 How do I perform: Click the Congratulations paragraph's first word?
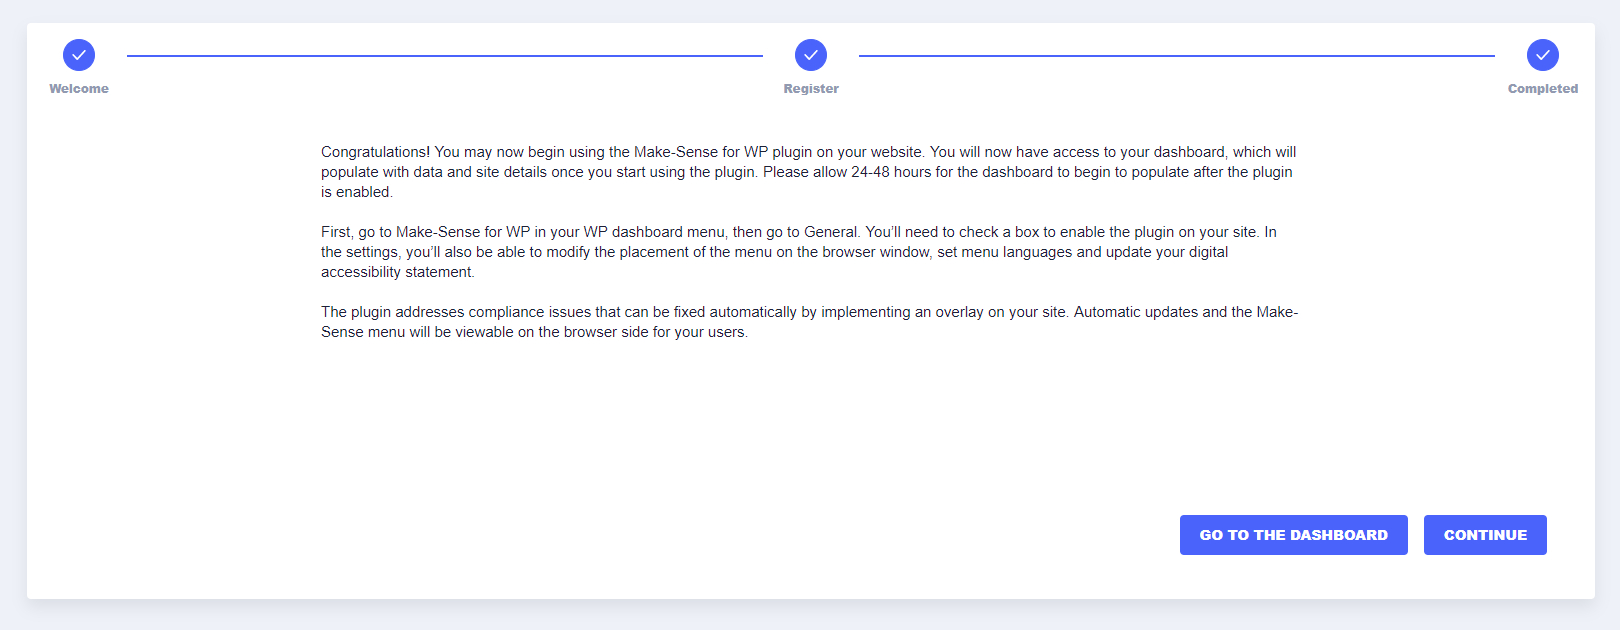(x=375, y=152)
